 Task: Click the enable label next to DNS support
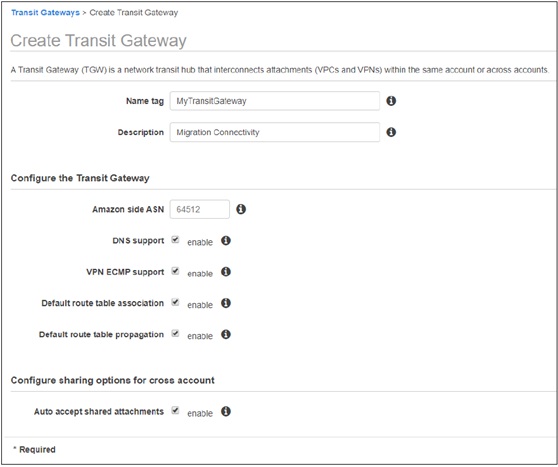pos(200,242)
